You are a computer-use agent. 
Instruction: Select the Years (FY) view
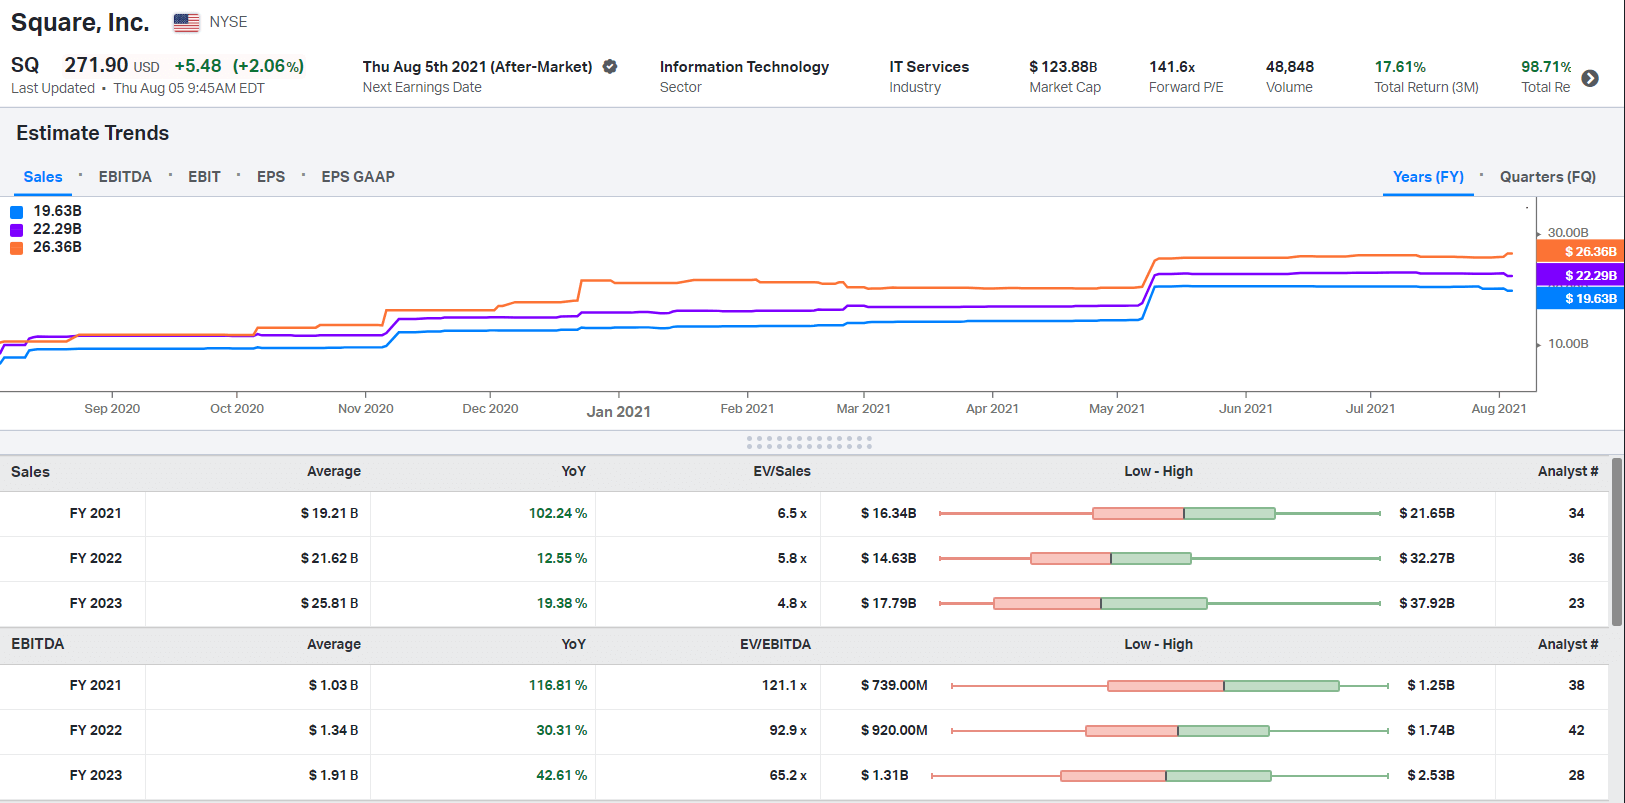coord(1428,177)
